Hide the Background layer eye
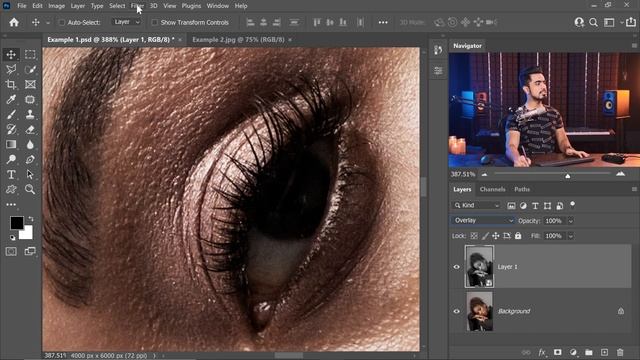The image size is (640, 360). tap(457, 311)
